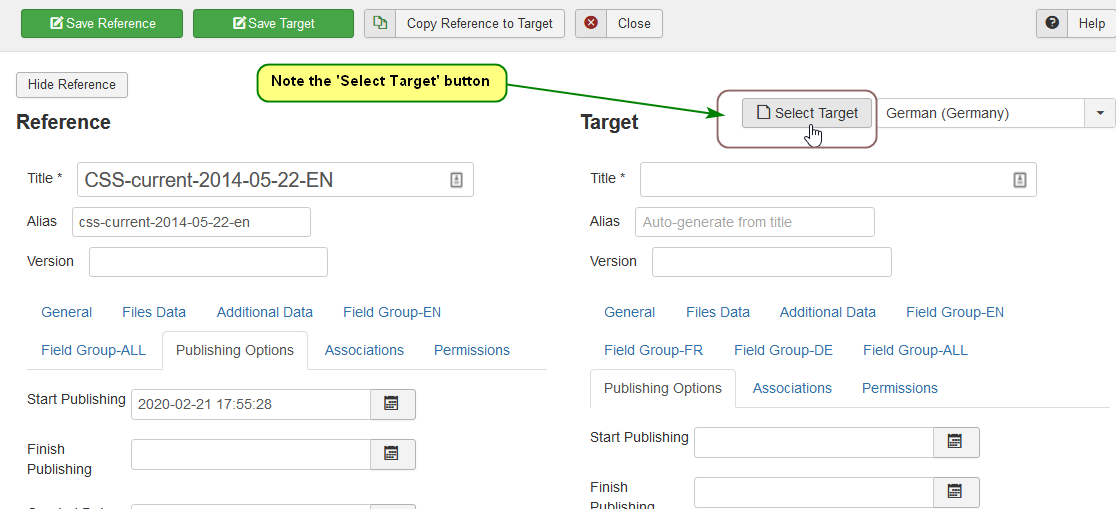Open Target Field Group-FR tab

tap(653, 350)
